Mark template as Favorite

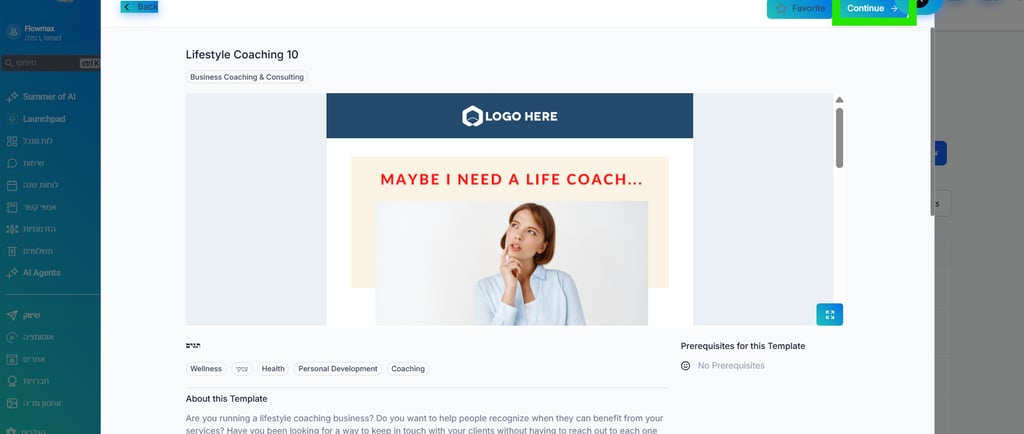click(800, 8)
